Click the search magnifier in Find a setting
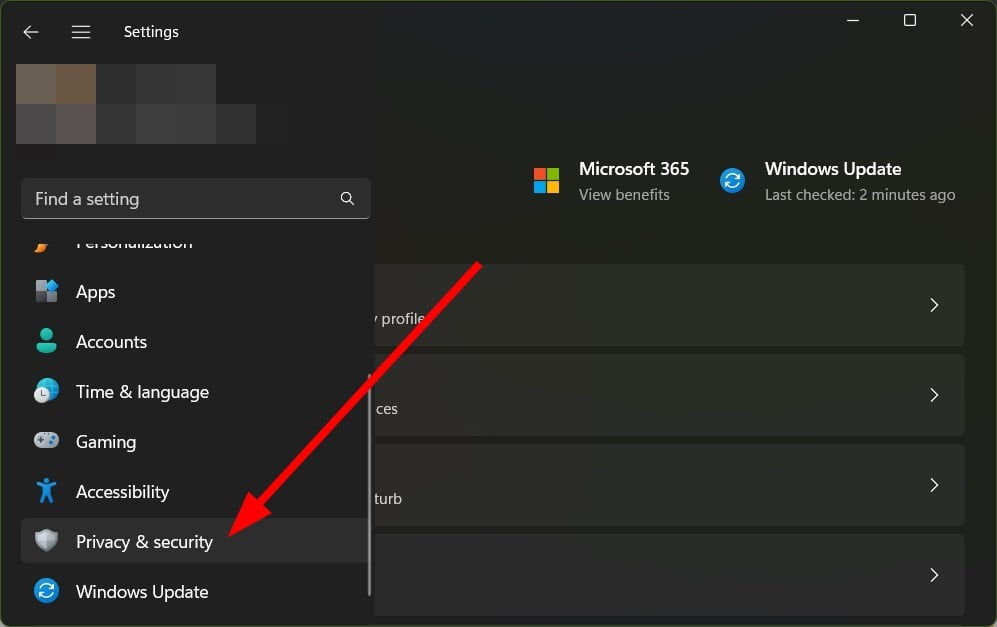Image resolution: width=997 pixels, height=627 pixels. (347, 199)
